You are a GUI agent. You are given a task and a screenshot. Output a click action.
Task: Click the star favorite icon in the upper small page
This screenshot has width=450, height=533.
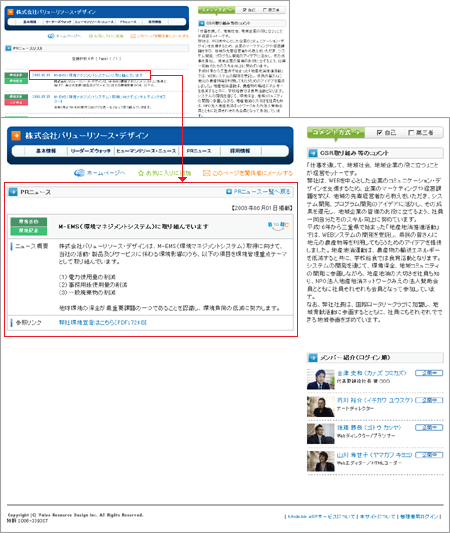click(x=91, y=36)
